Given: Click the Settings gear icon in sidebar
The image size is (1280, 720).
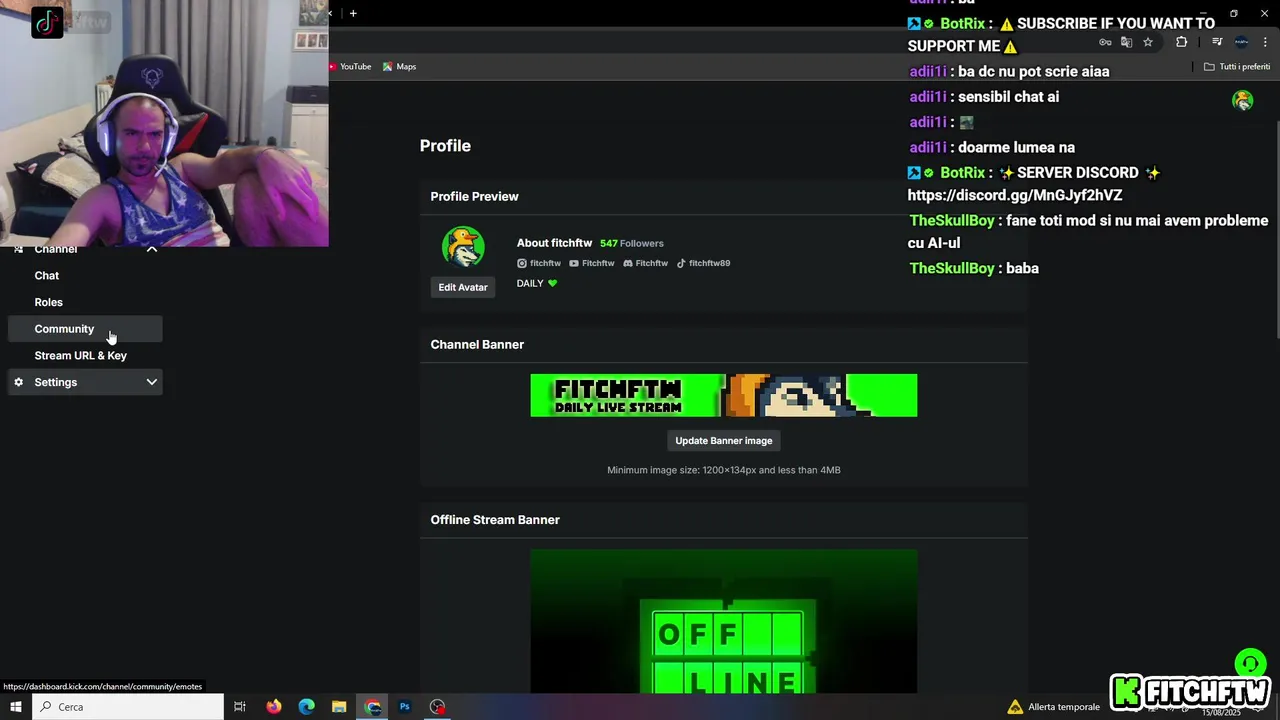Looking at the screenshot, I should click(18, 382).
